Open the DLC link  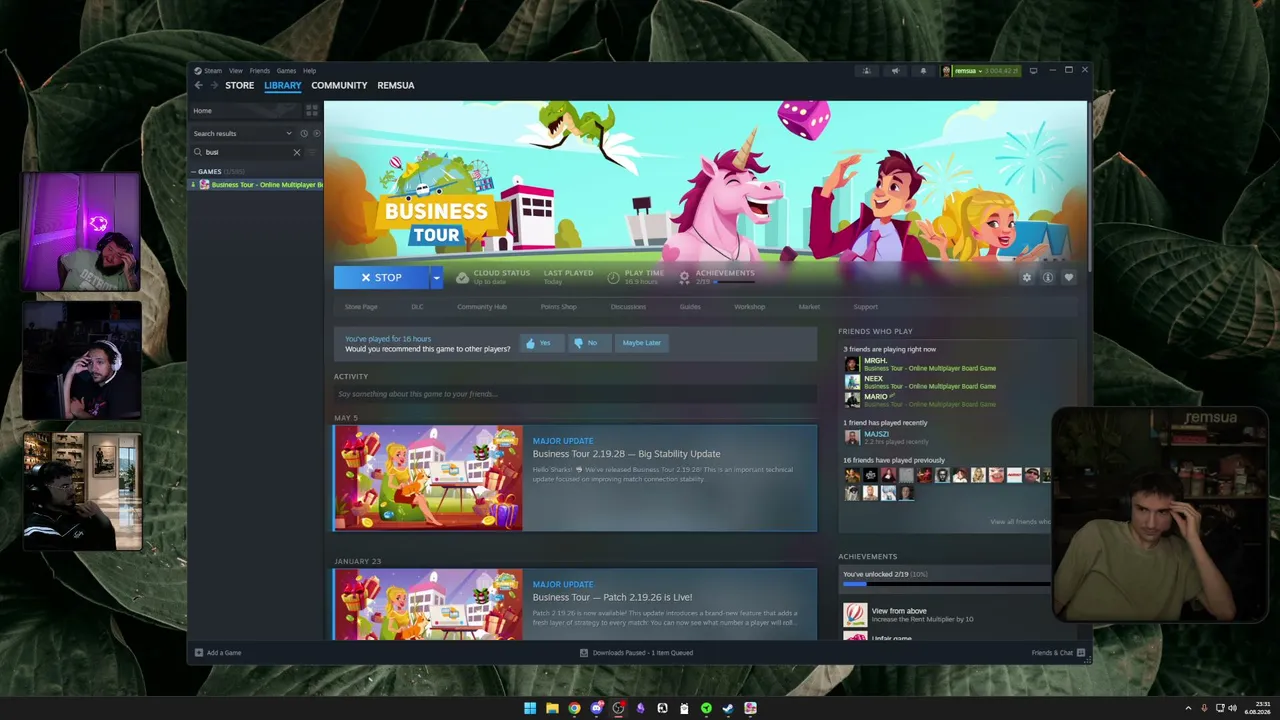click(417, 307)
